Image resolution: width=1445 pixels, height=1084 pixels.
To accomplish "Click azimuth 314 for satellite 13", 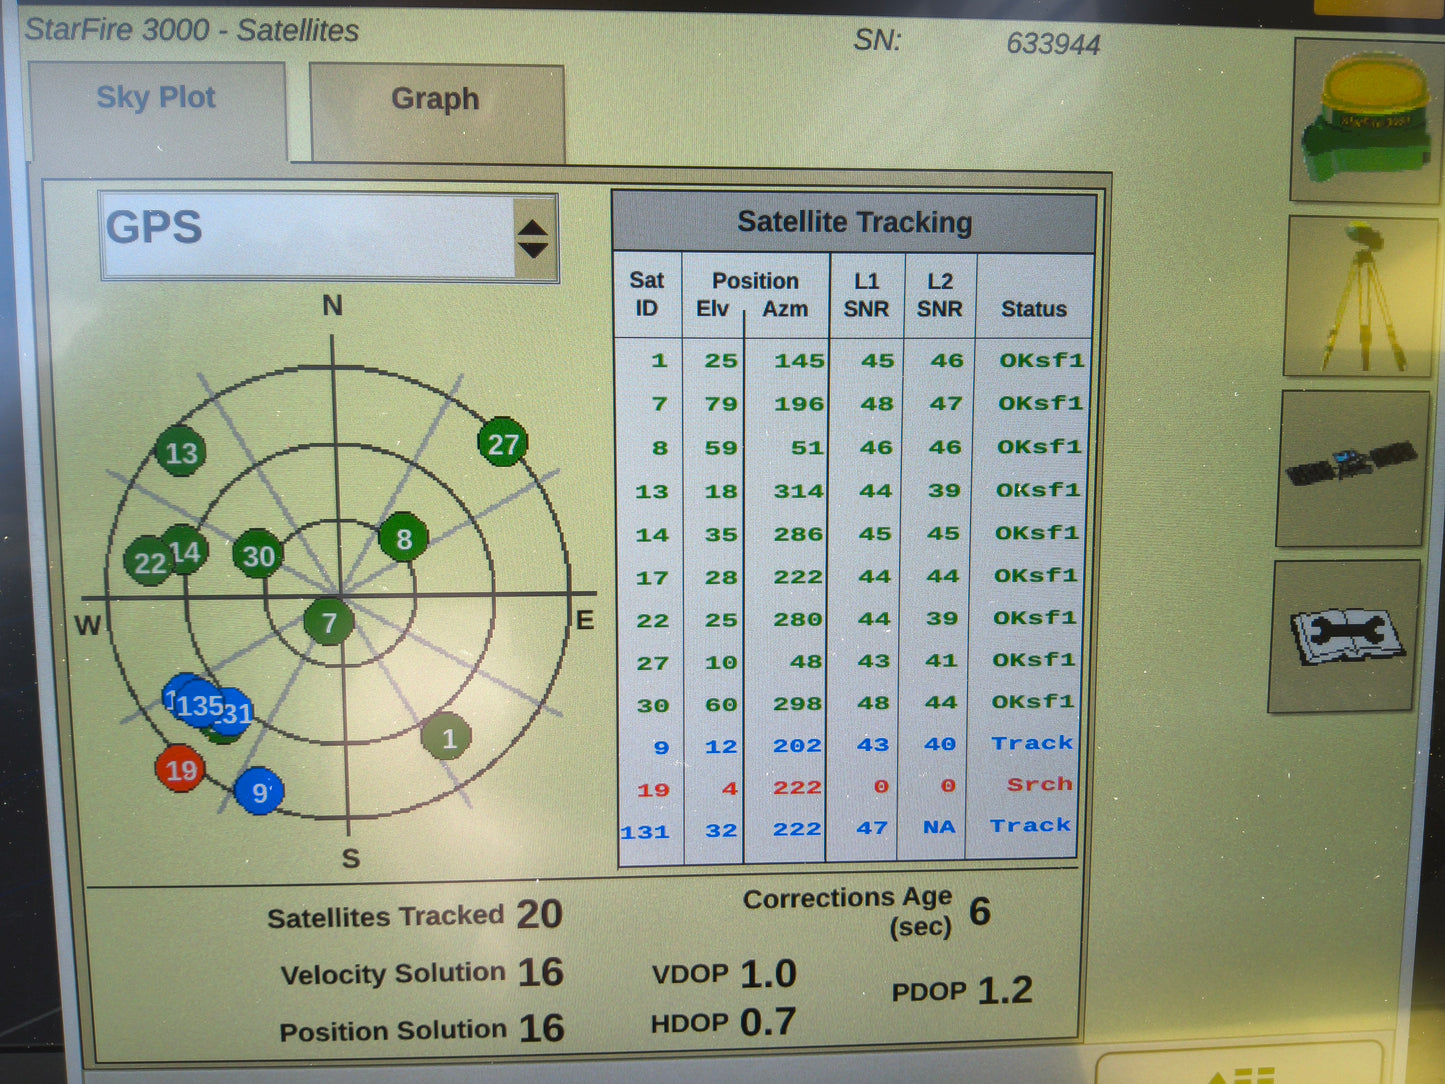I will [798, 491].
